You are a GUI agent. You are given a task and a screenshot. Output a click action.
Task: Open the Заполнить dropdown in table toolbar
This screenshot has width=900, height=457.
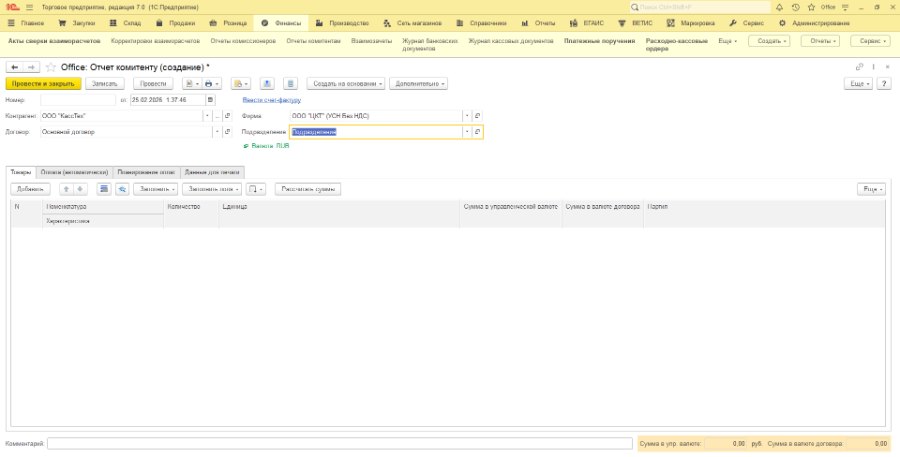pos(156,189)
